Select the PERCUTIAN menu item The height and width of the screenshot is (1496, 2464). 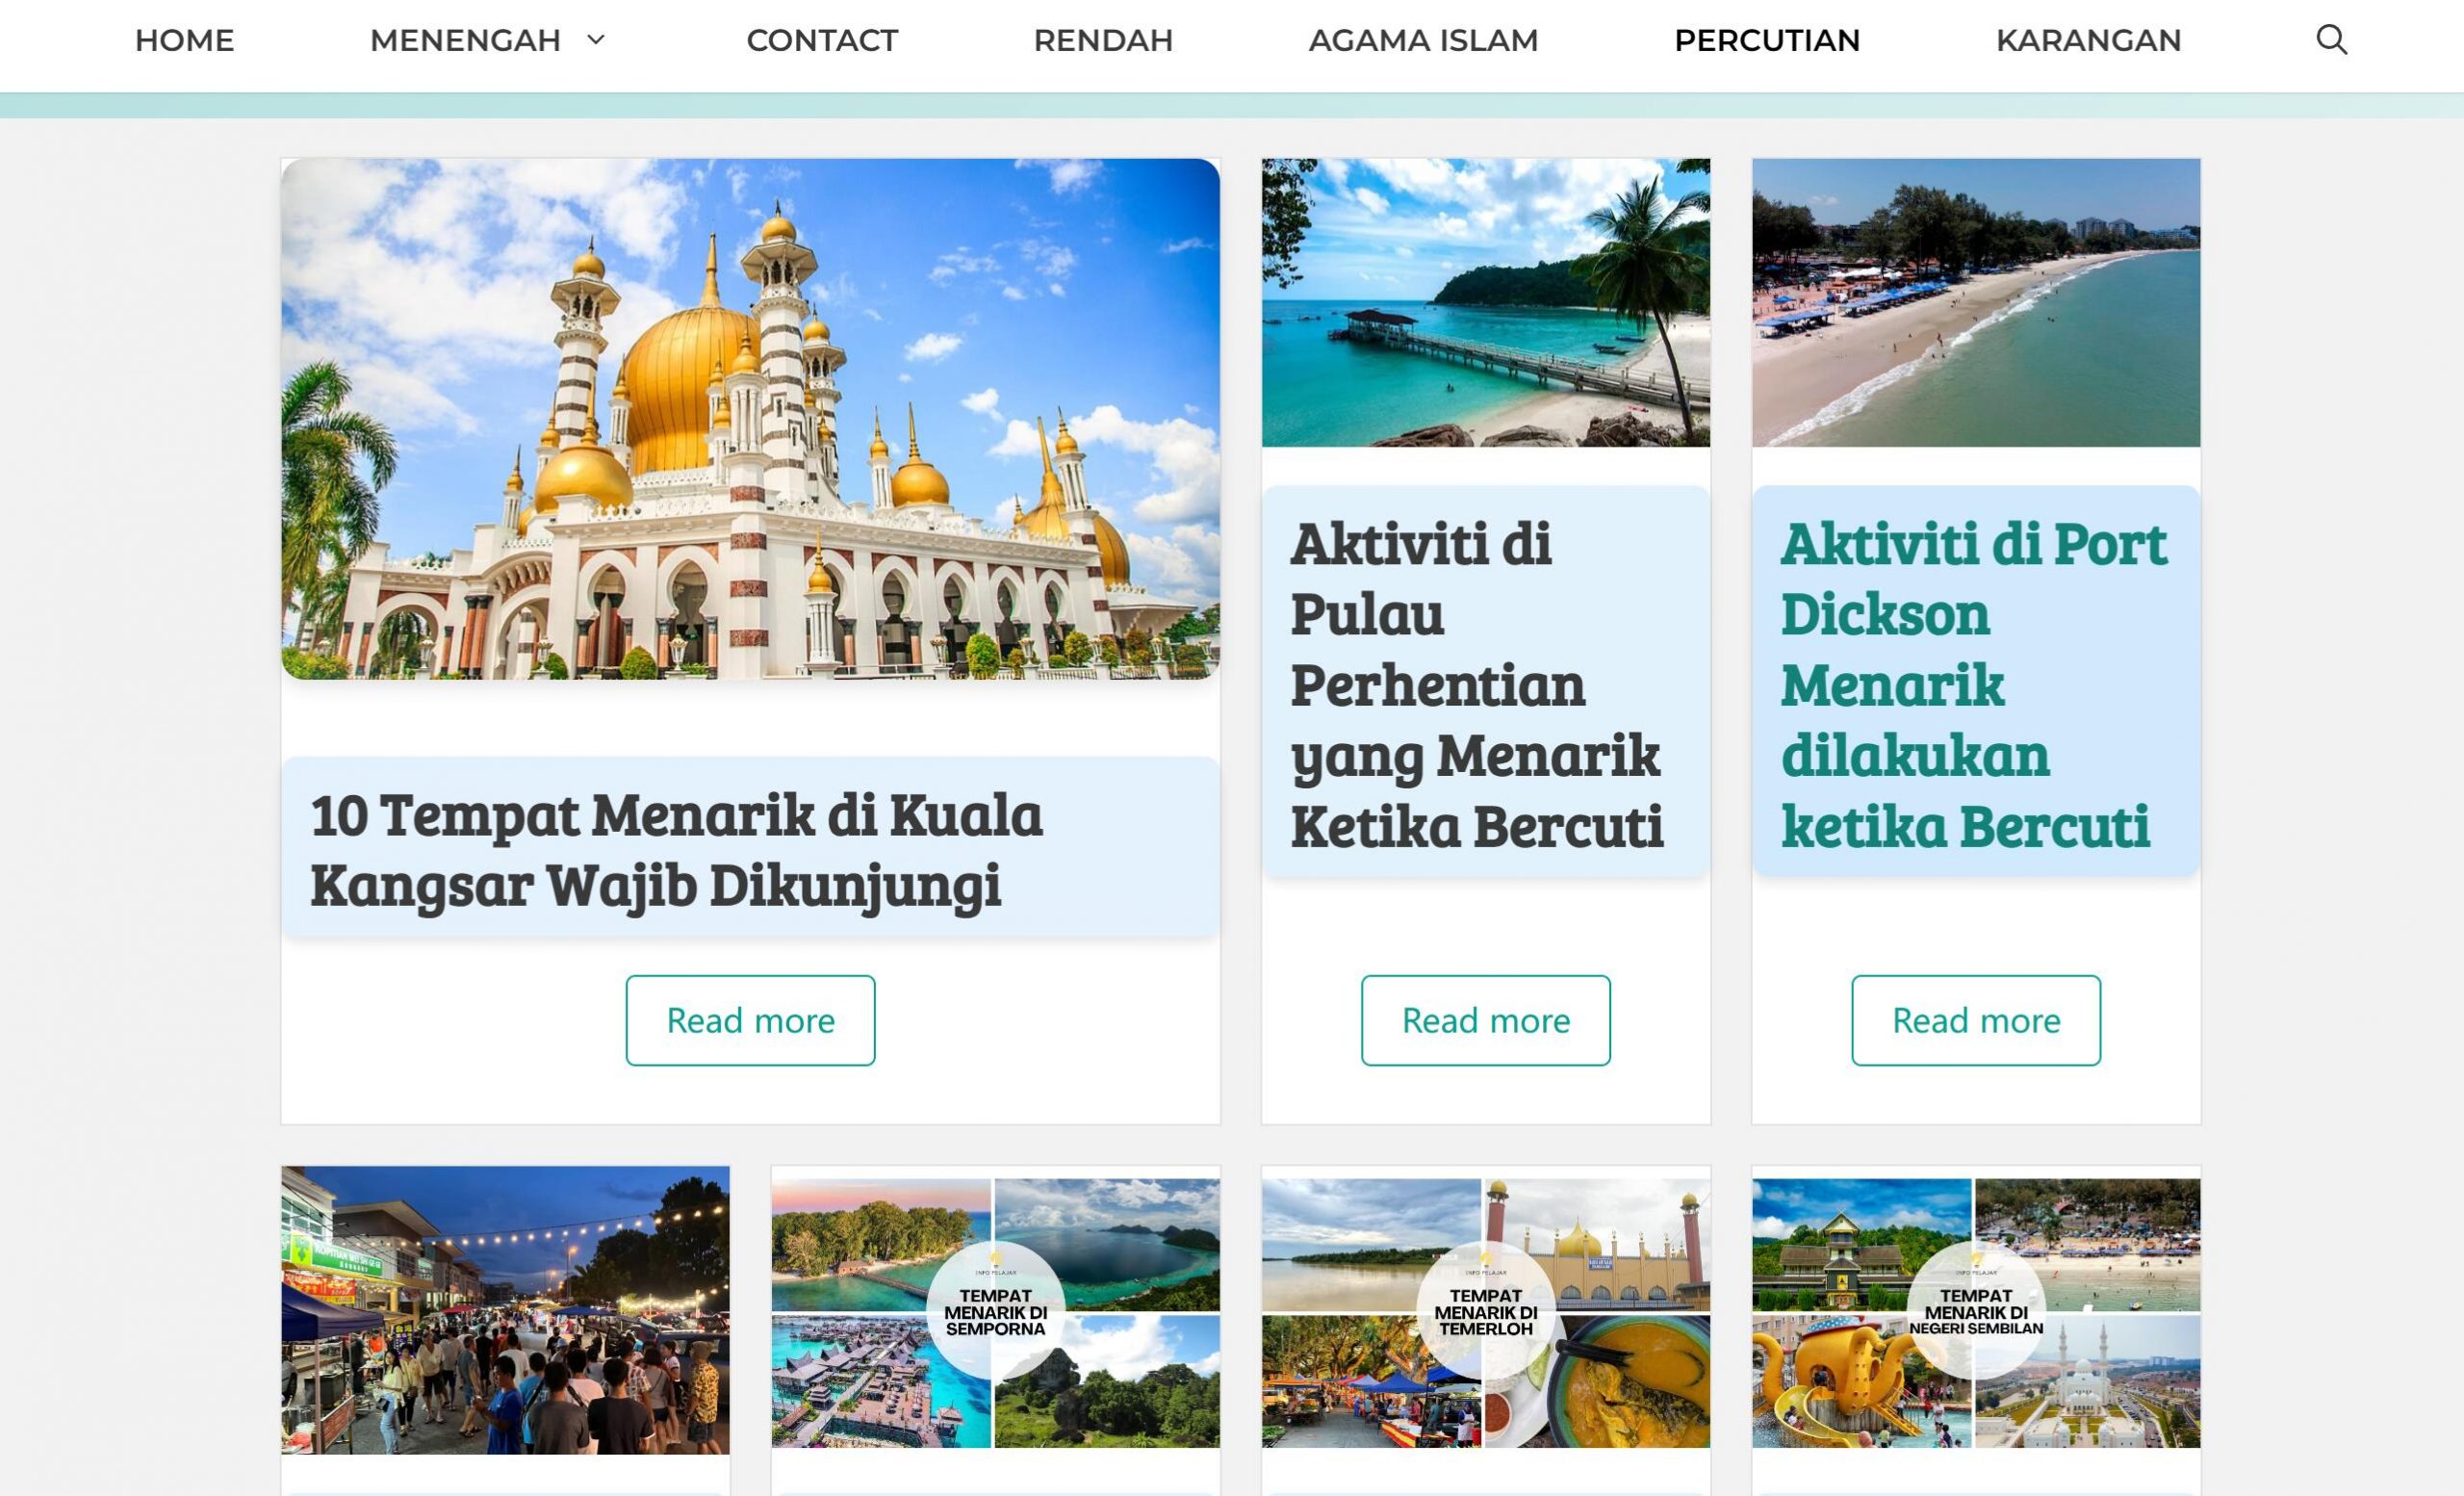click(x=1767, y=40)
